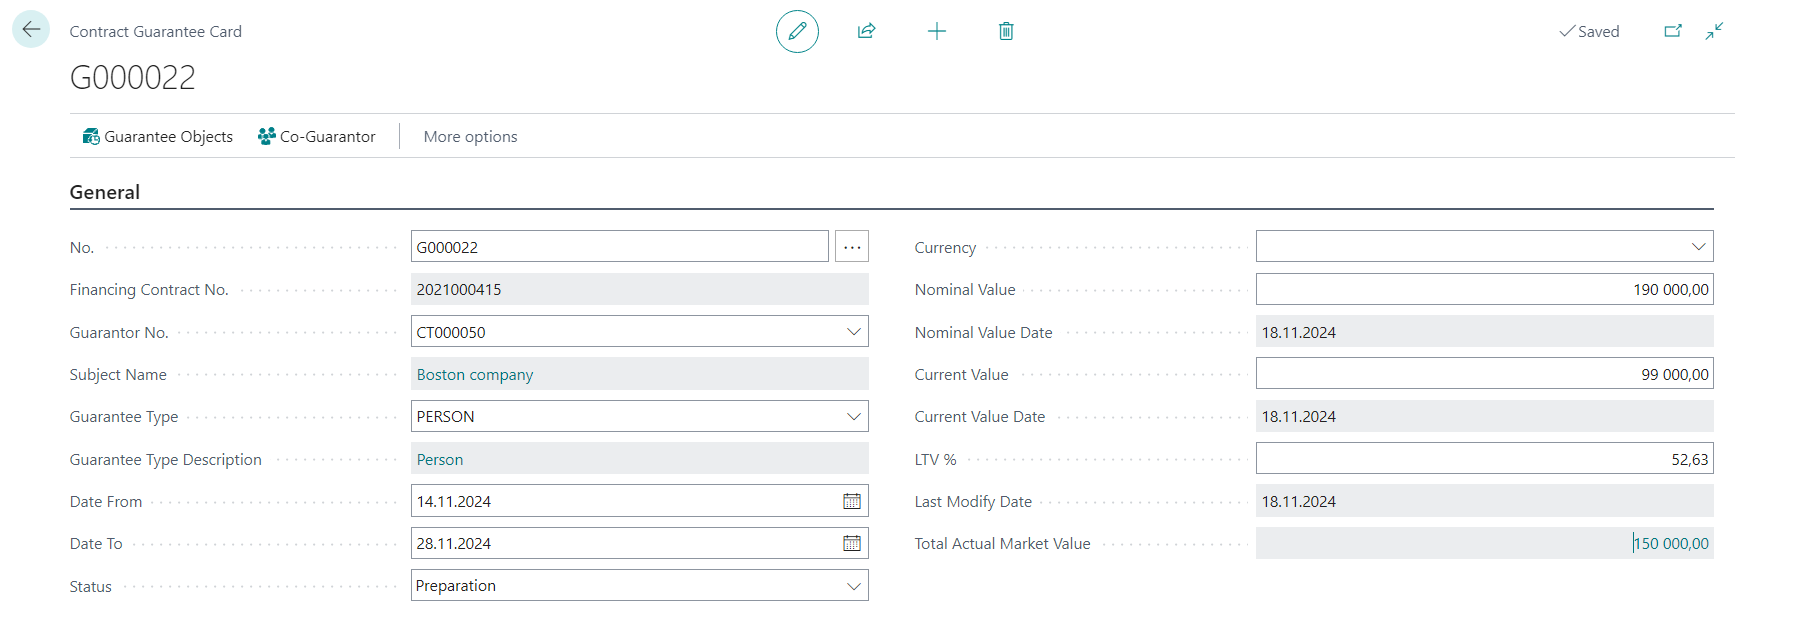1807x637 pixels.
Task: Click the No. field ellipsis button
Action: (x=852, y=247)
